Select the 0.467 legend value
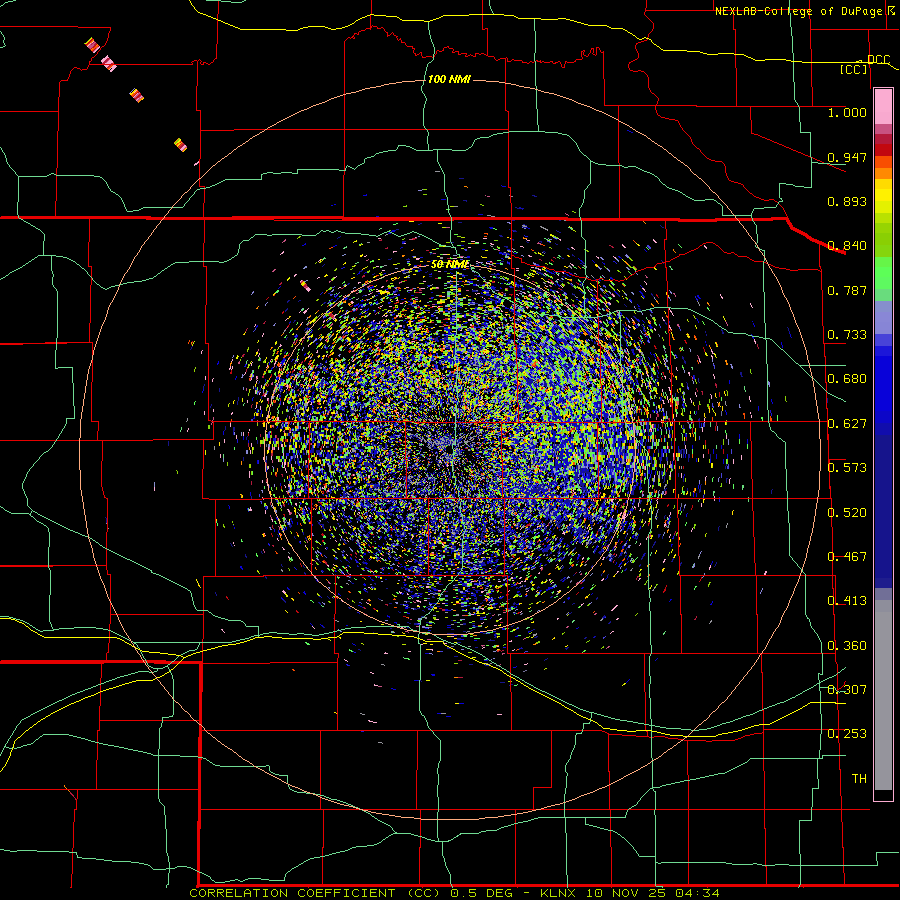 pyautogui.click(x=847, y=557)
